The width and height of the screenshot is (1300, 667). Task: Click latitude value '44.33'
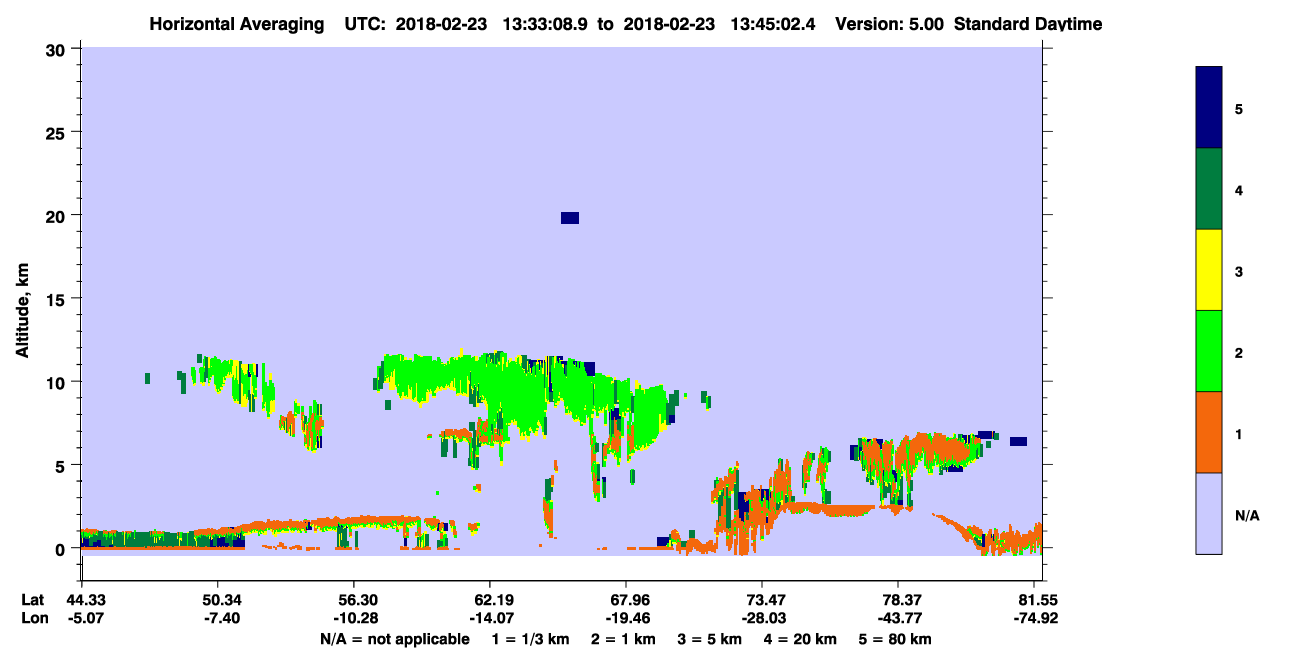coord(86,600)
